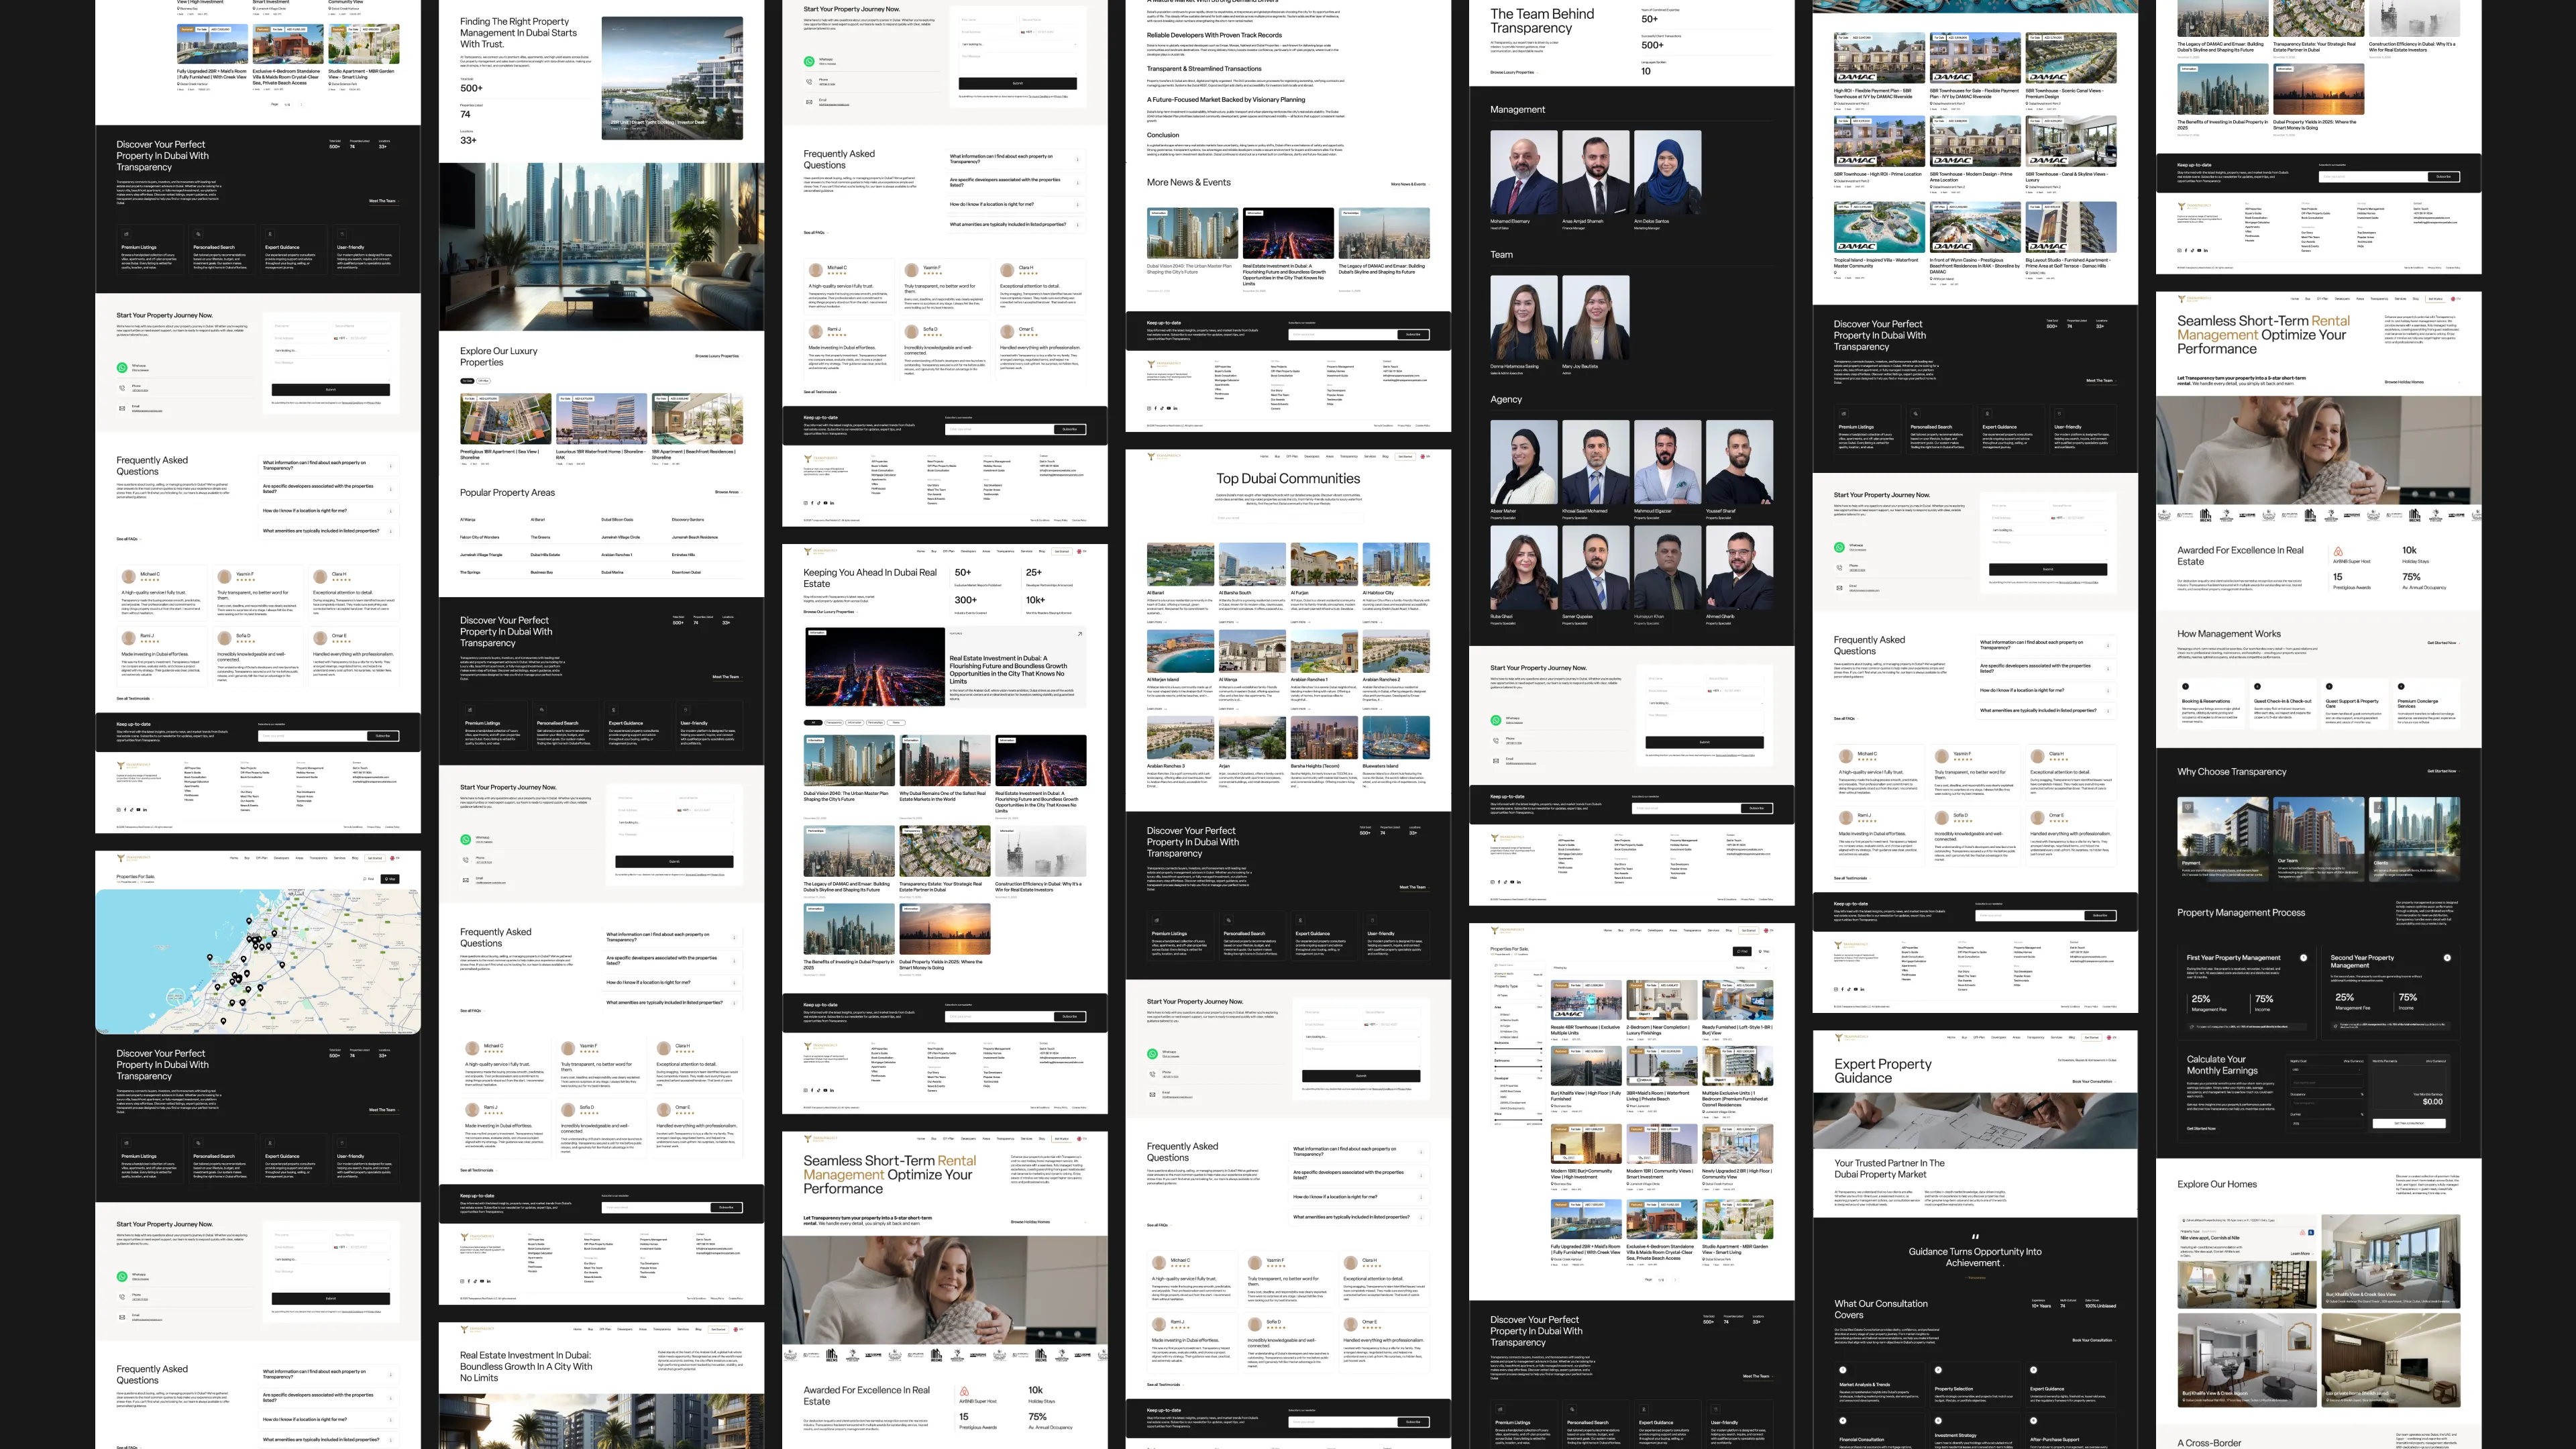
Task: Select the News filter tab on the blog page
Action: [896, 723]
